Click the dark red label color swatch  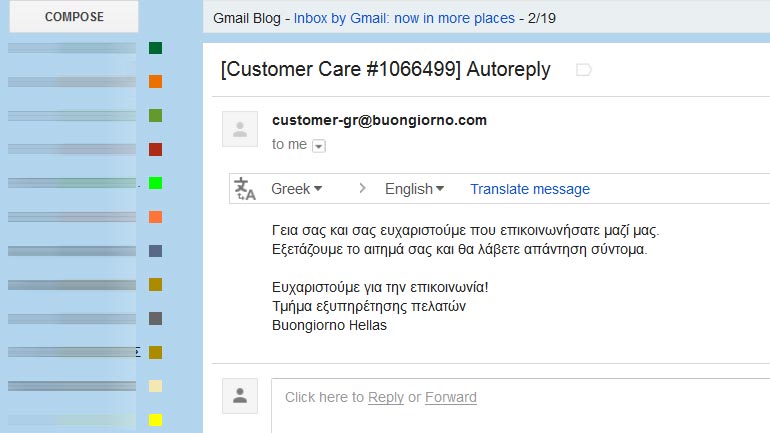(155, 149)
